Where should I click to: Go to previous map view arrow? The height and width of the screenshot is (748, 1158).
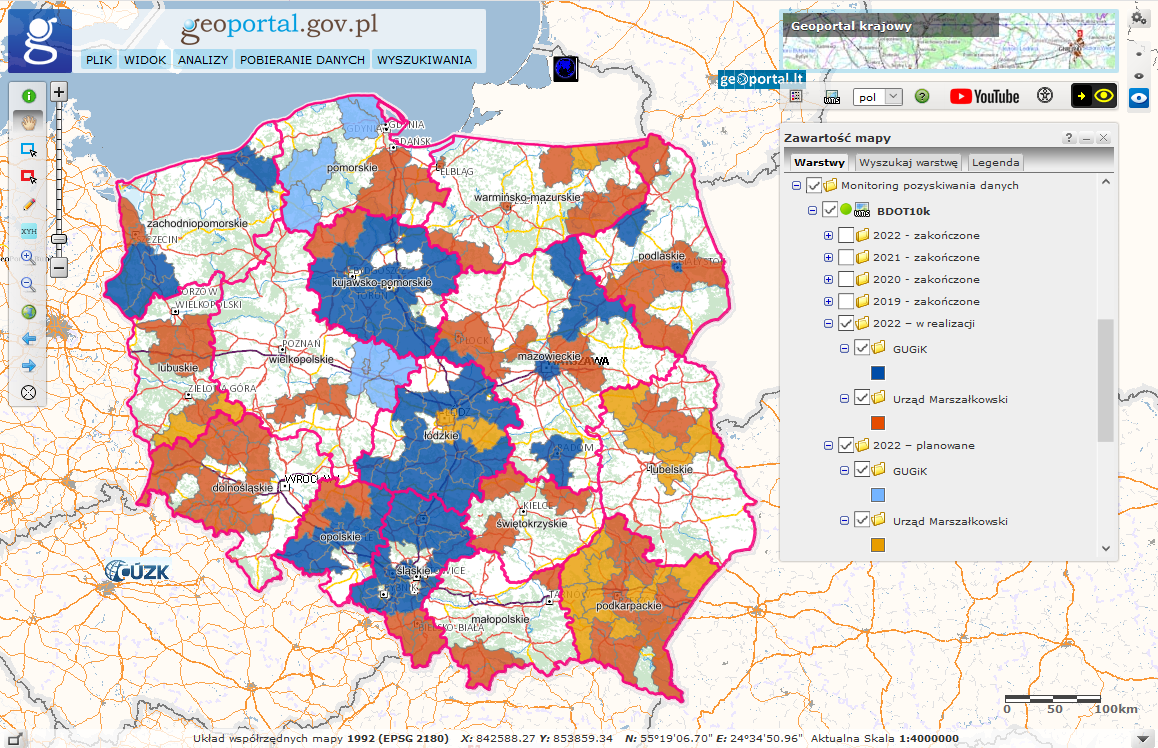29,339
